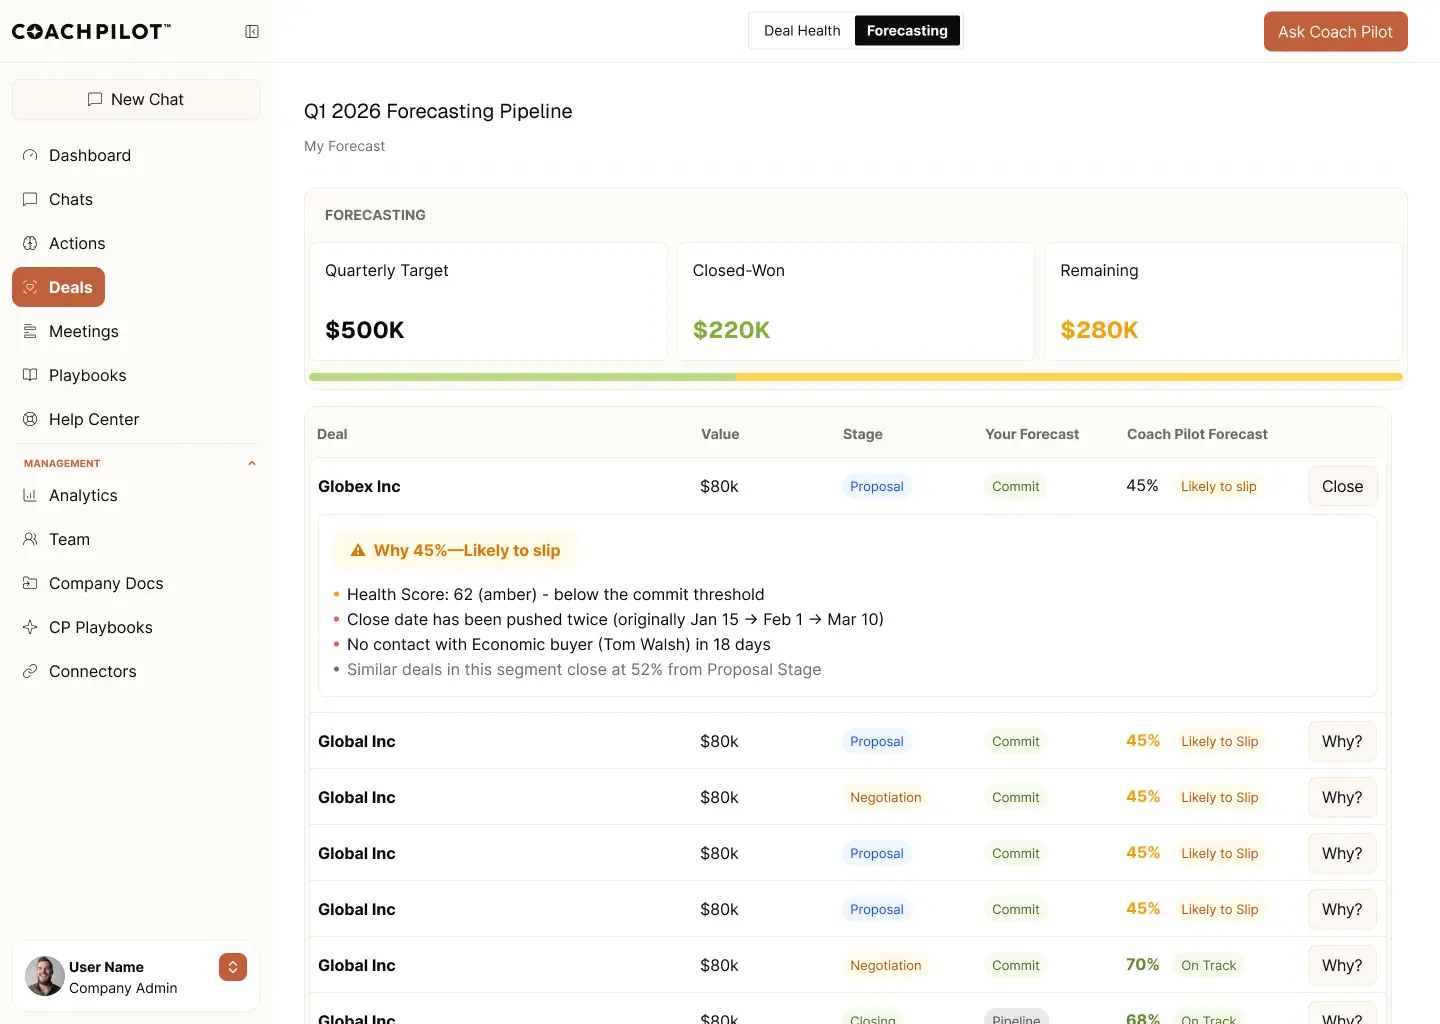Start a New Chat

coord(136,99)
